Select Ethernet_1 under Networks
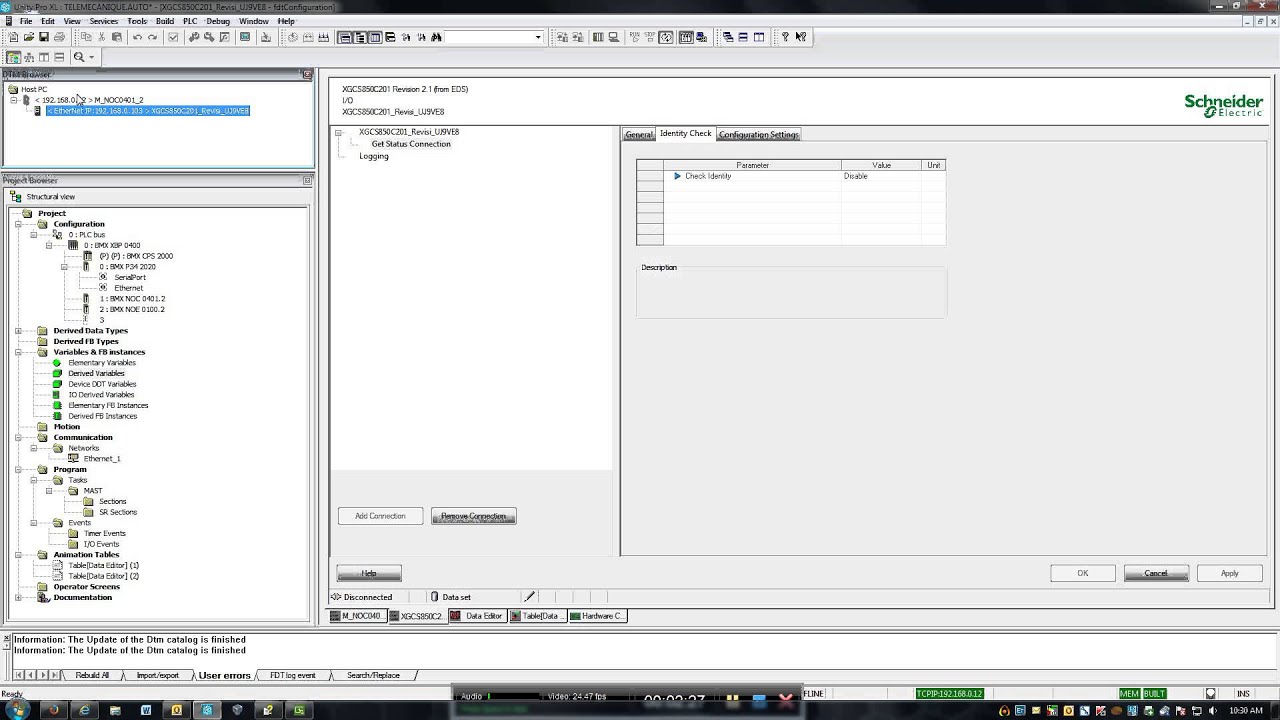Image resolution: width=1280 pixels, height=720 pixels. coord(102,459)
